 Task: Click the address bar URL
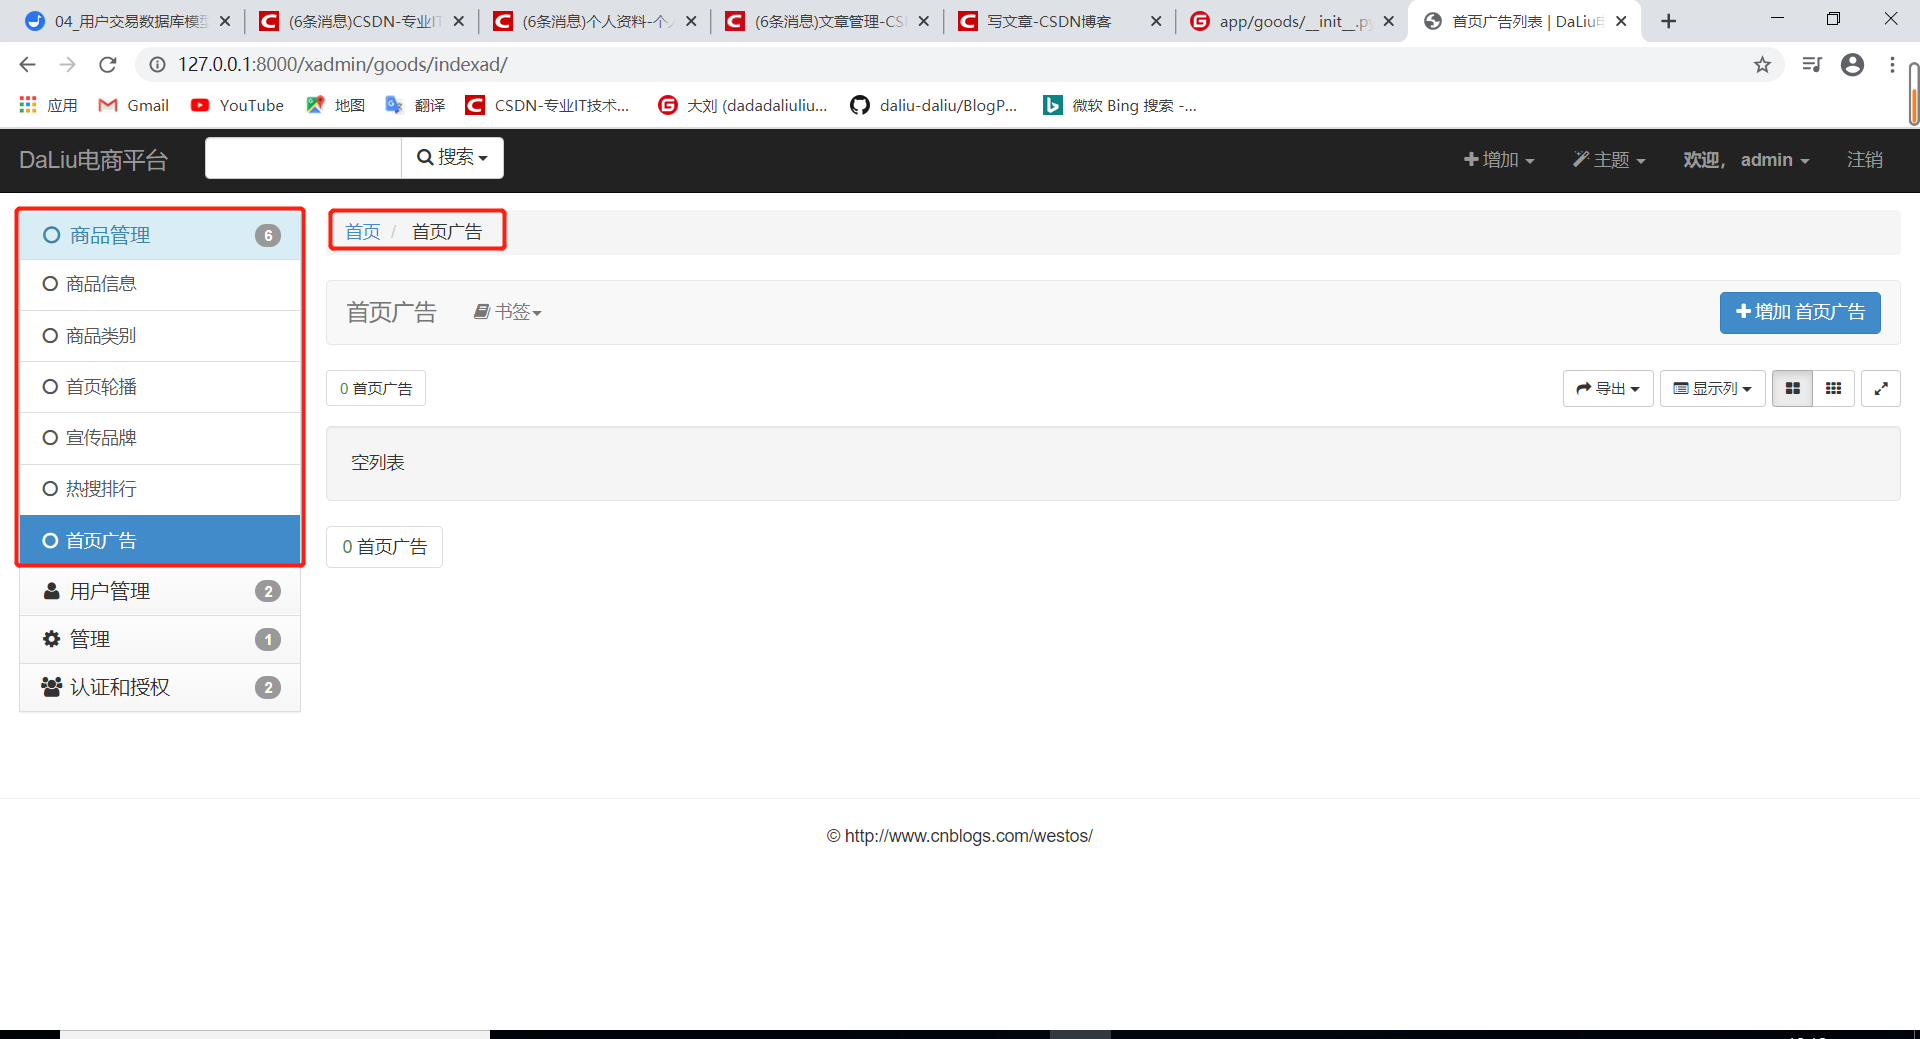coord(343,65)
